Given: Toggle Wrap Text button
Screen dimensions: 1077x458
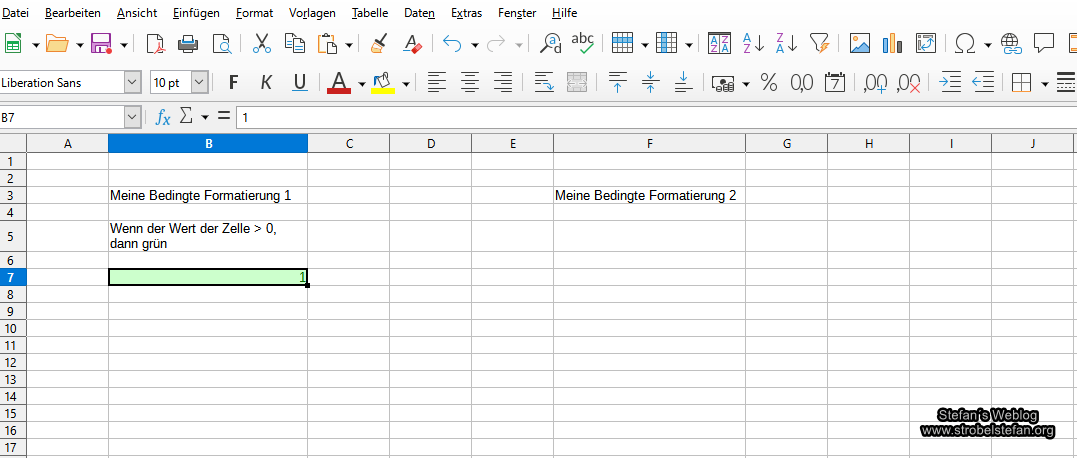Looking at the screenshot, I should point(544,83).
